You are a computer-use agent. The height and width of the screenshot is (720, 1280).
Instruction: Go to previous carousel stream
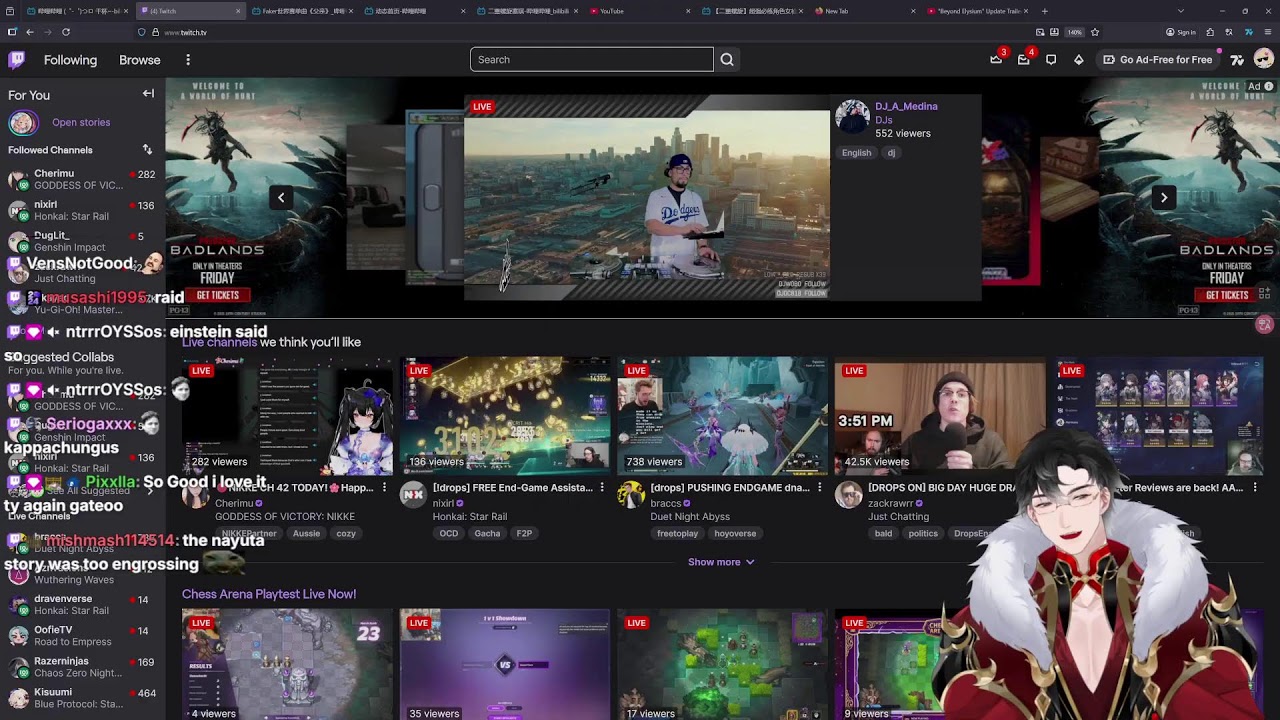point(281,198)
